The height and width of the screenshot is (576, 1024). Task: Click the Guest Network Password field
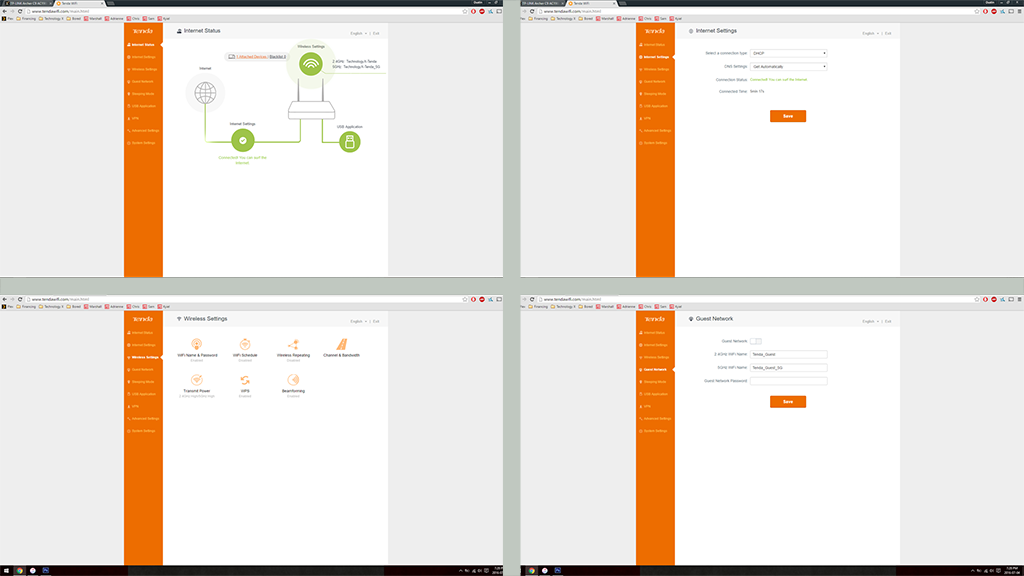coord(789,380)
